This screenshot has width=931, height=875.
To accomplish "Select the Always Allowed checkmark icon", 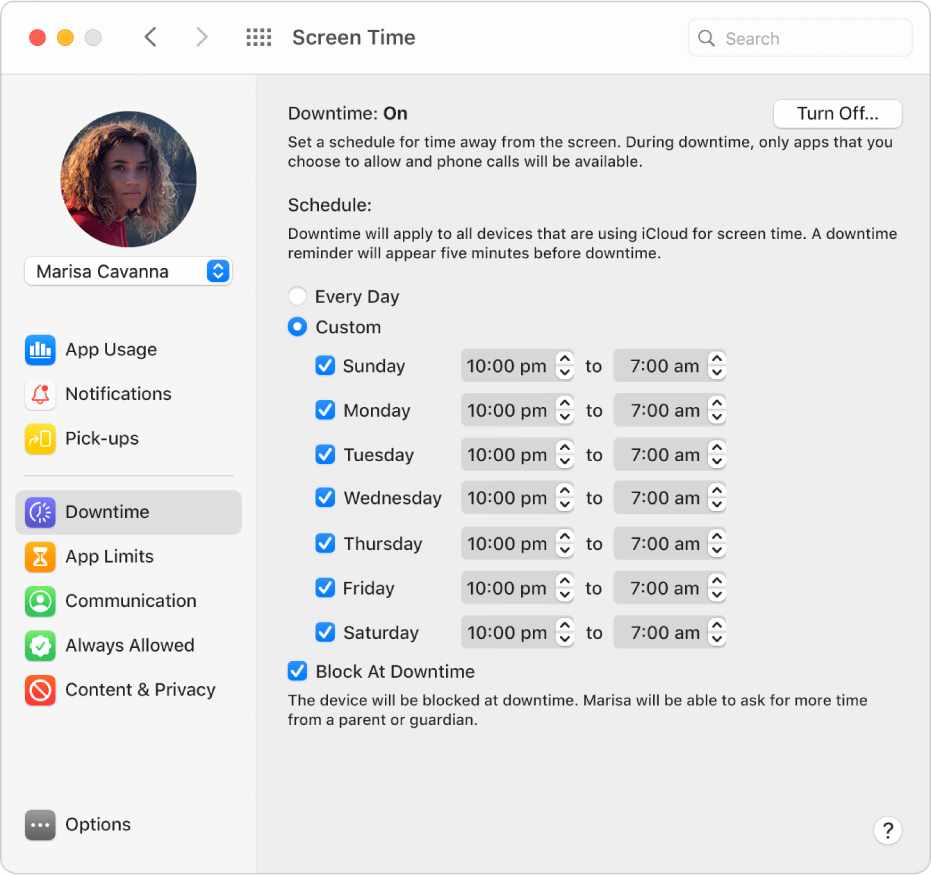I will click(x=40, y=645).
